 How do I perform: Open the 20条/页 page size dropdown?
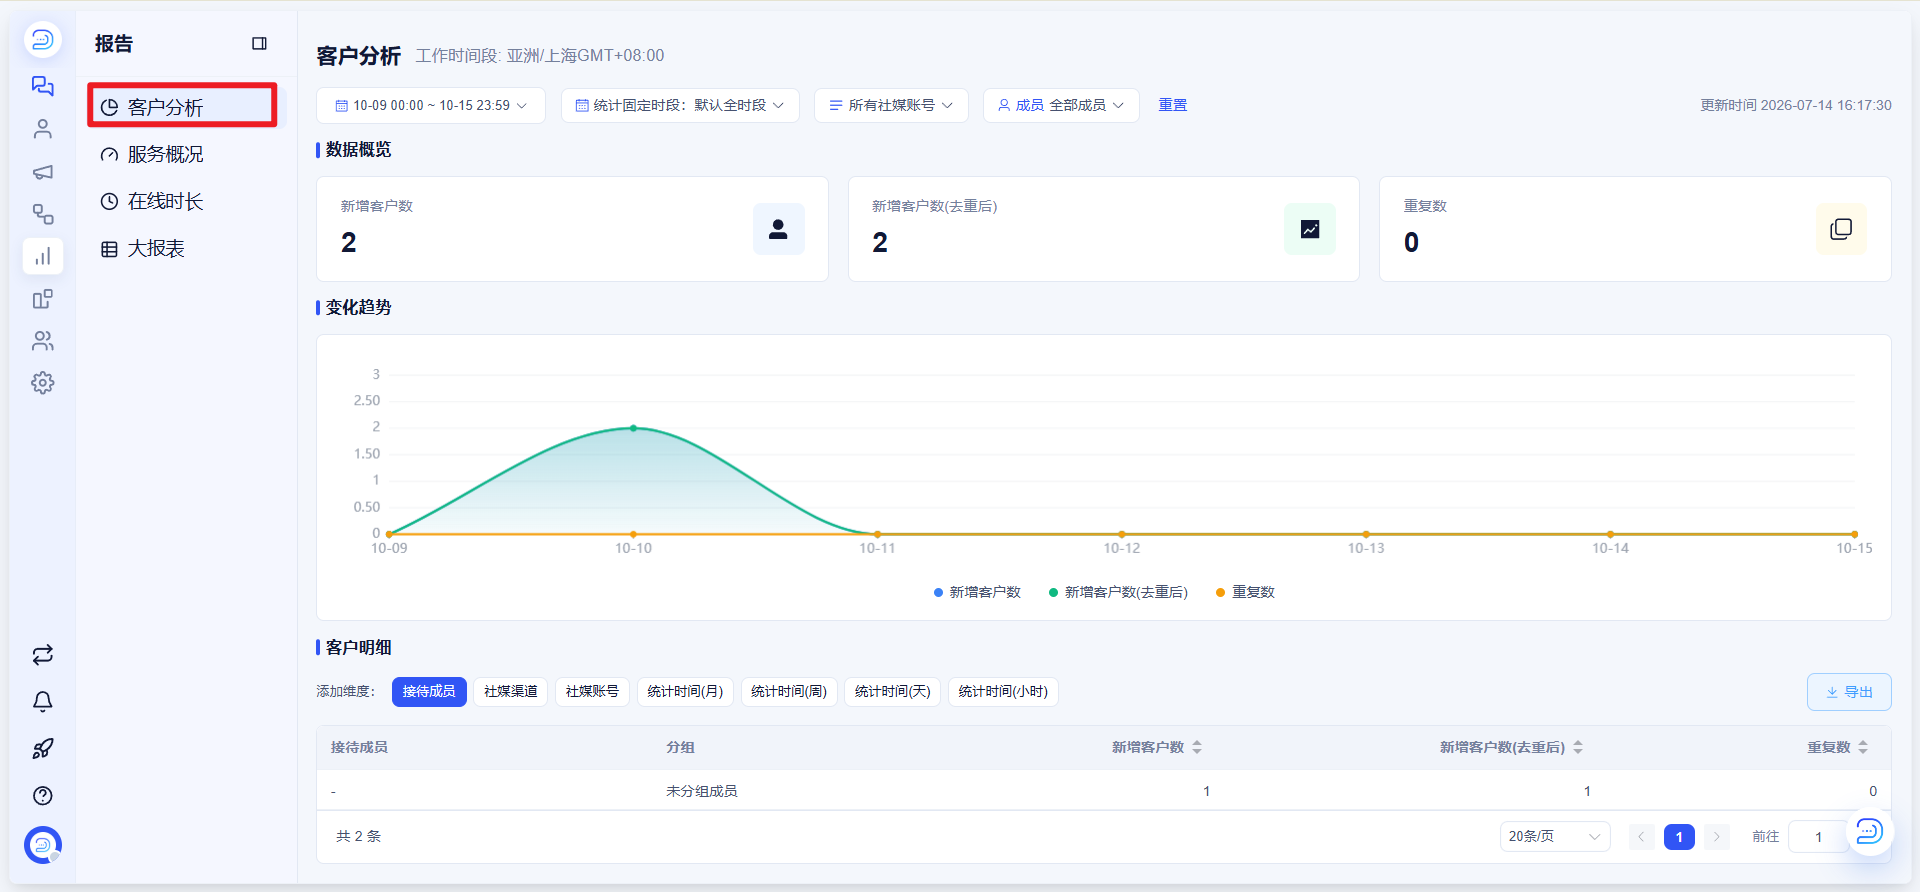click(1555, 837)
